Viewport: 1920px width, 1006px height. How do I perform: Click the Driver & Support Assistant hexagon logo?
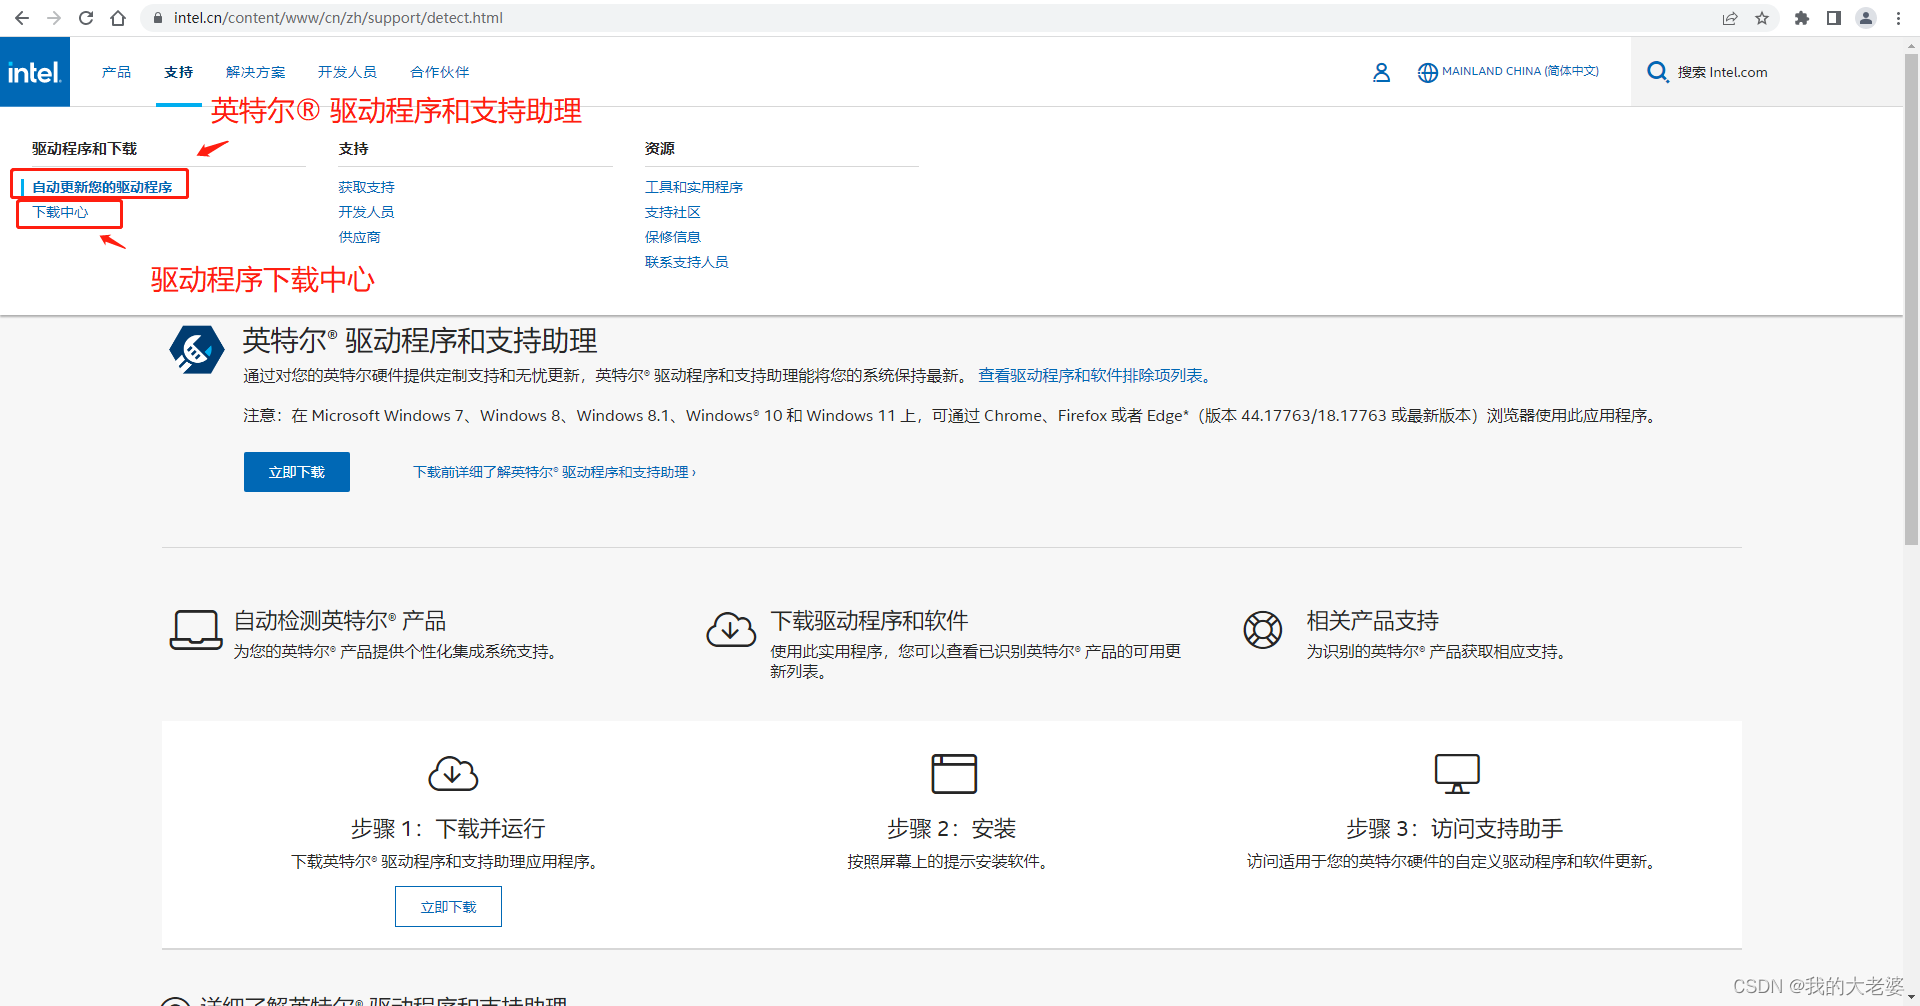pyautogui.click(x=197, y=350)
